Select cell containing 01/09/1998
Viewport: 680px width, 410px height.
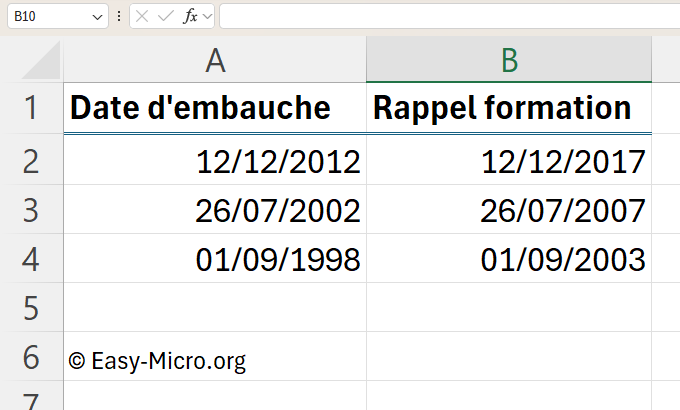(215, 259)
